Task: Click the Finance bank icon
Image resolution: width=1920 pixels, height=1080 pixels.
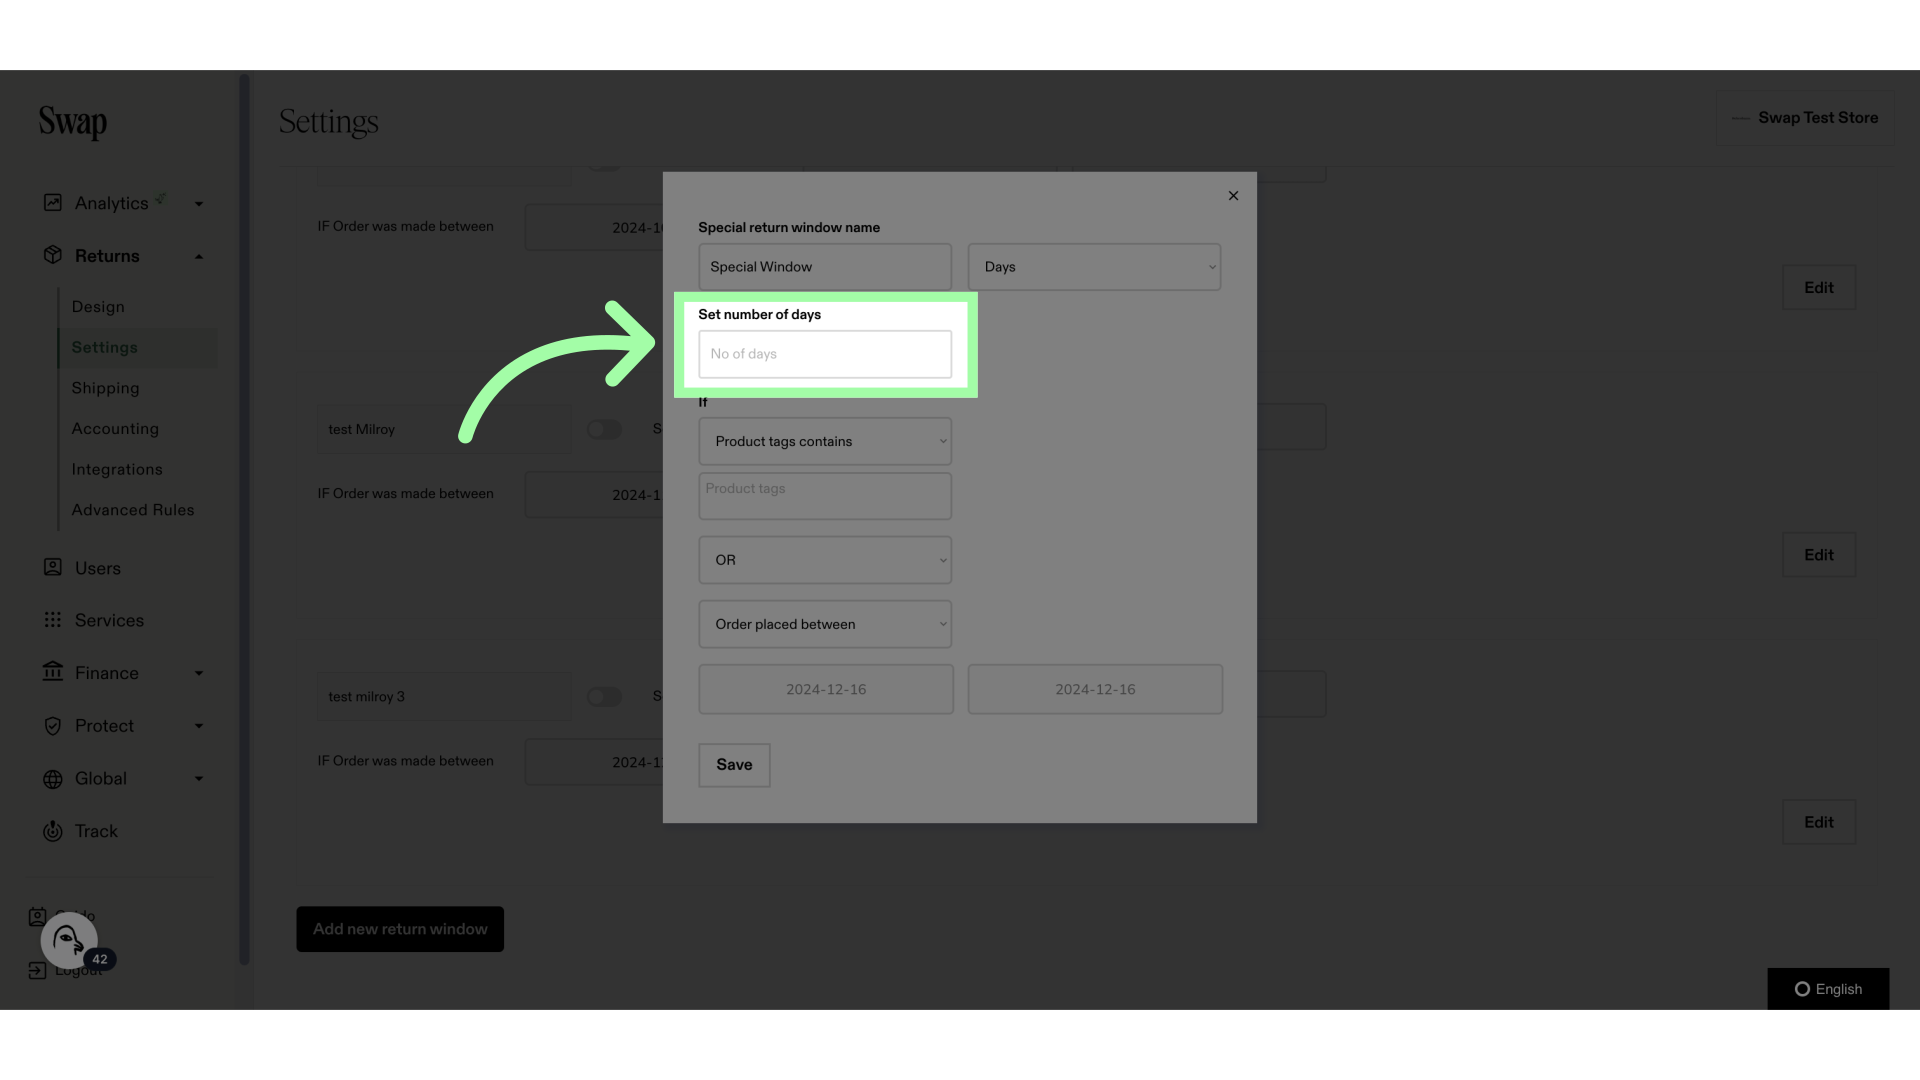Action: [53, 672]
